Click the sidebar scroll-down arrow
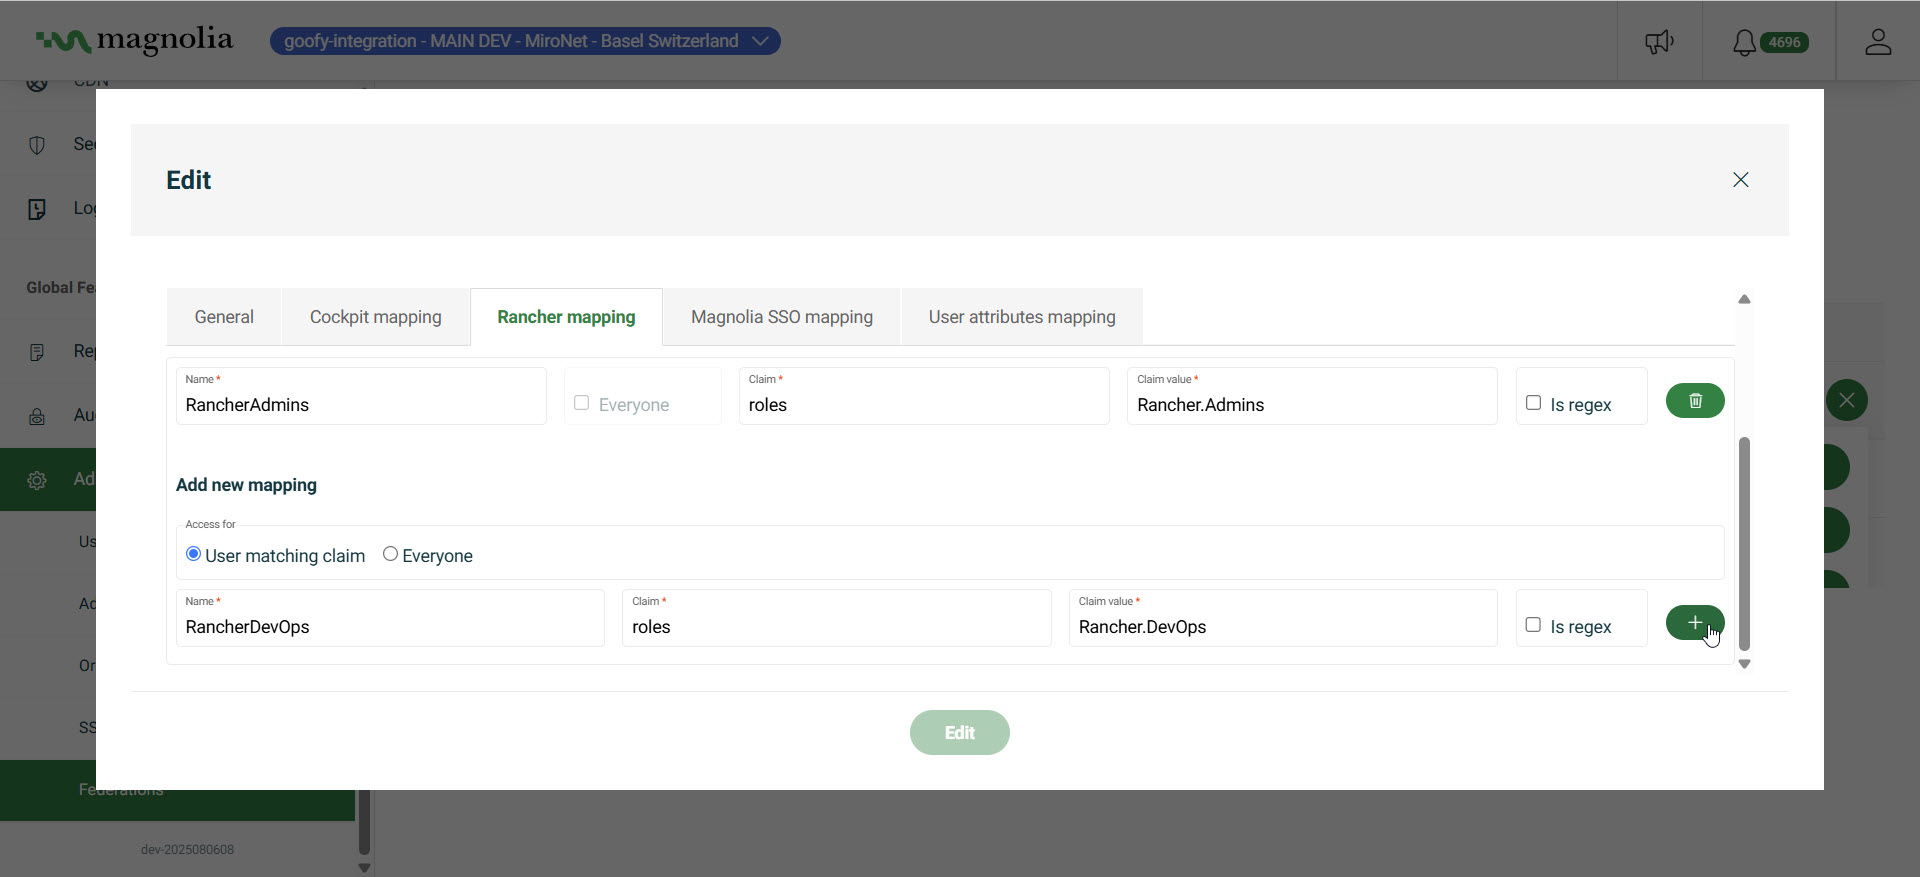Screen dimensions: 1920x877 pos(364,868)
